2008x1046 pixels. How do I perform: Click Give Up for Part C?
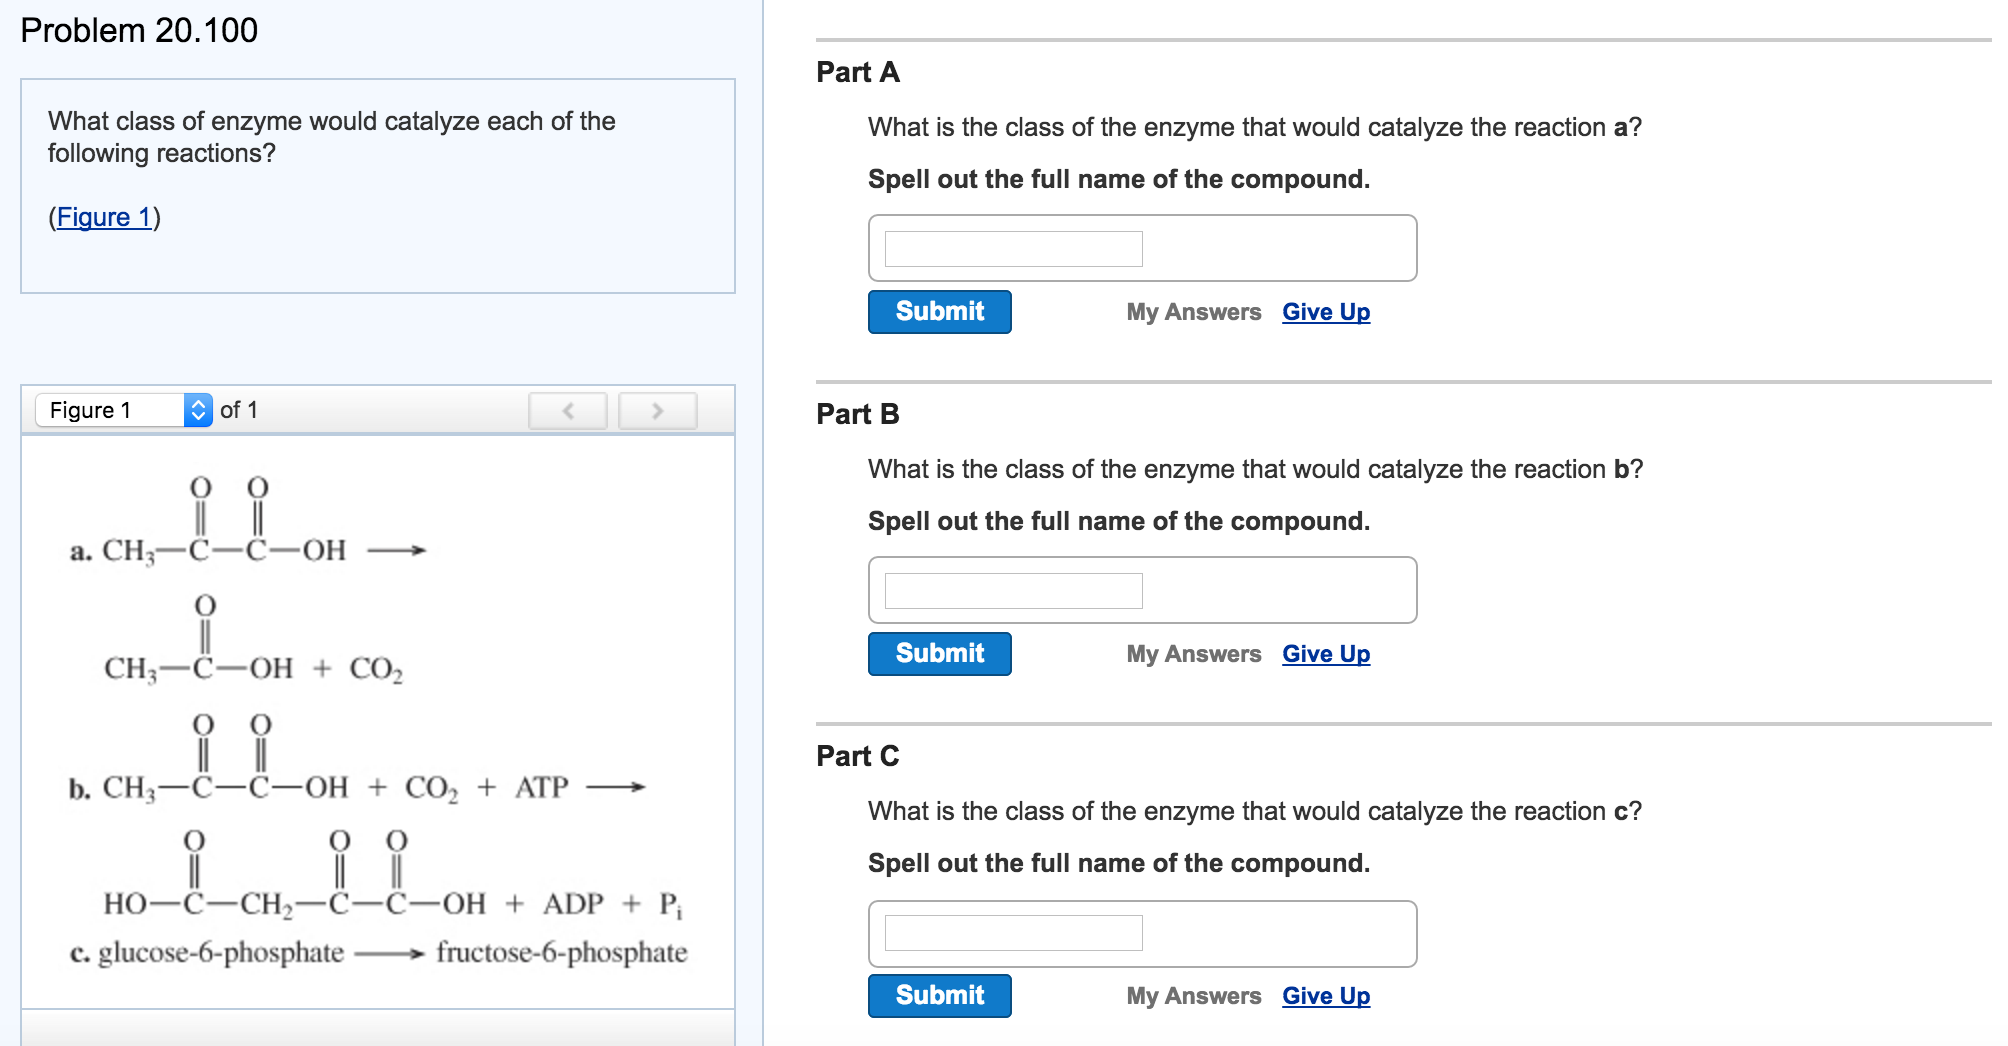(x=1326, y=996)
